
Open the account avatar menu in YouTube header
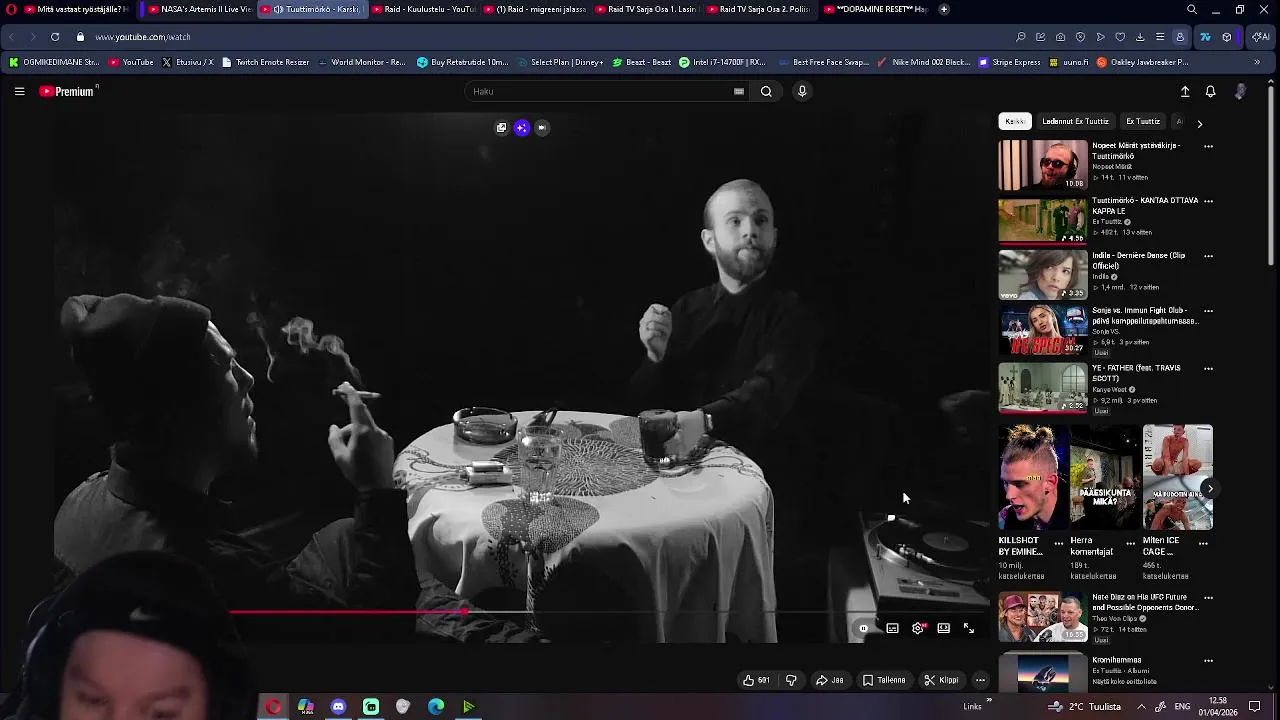pos(1240,91)
